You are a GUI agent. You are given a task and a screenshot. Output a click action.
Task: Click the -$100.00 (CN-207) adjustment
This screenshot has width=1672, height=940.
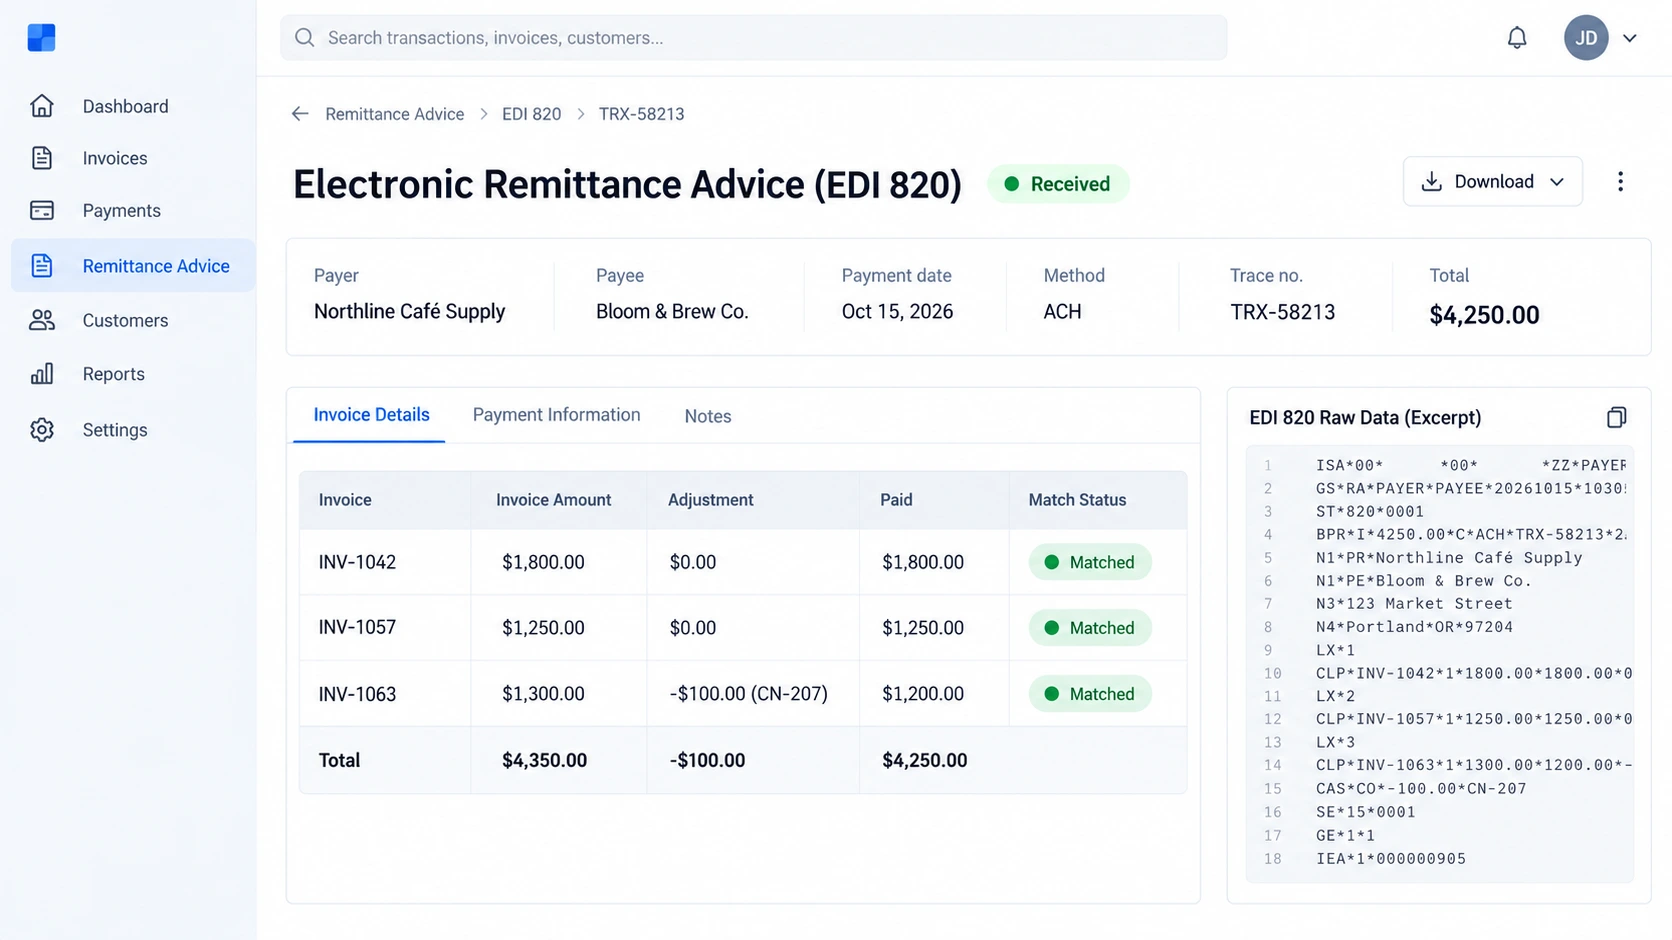pos(749,694)
